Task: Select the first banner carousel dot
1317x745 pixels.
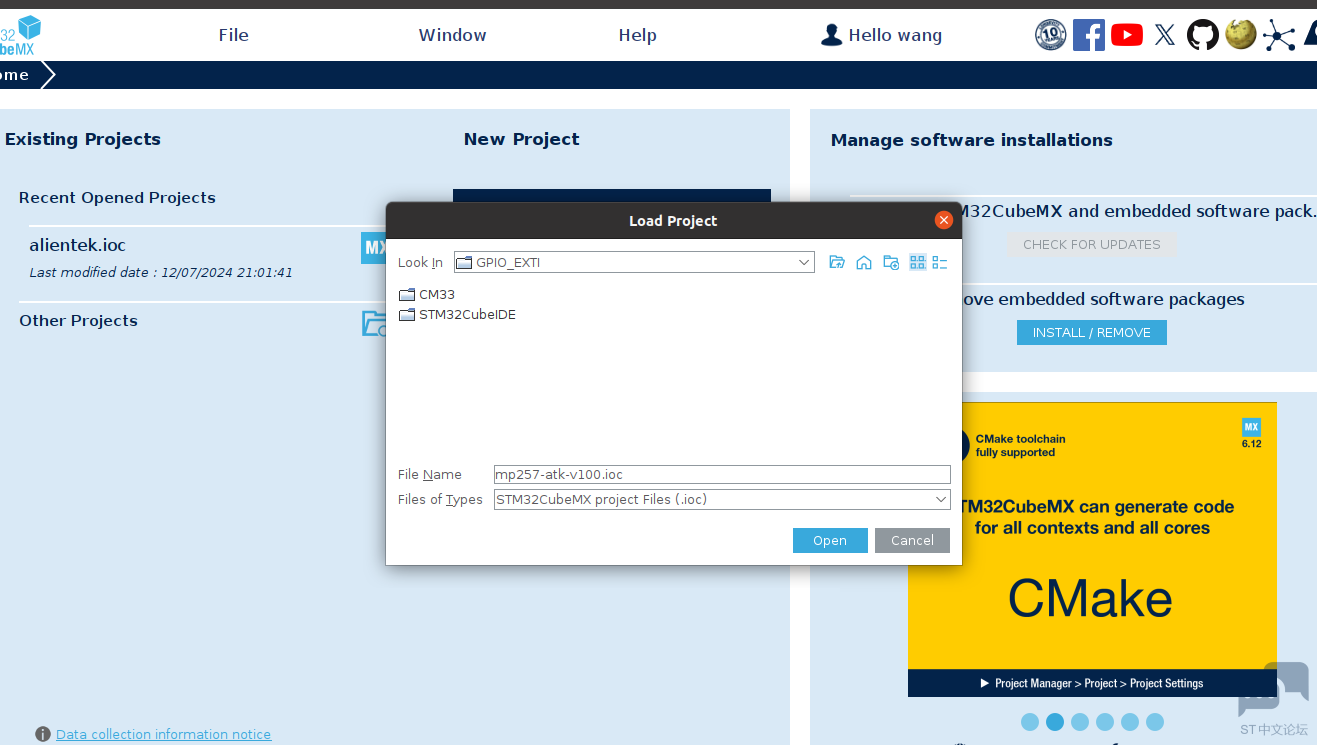Action: (1030, 722)
